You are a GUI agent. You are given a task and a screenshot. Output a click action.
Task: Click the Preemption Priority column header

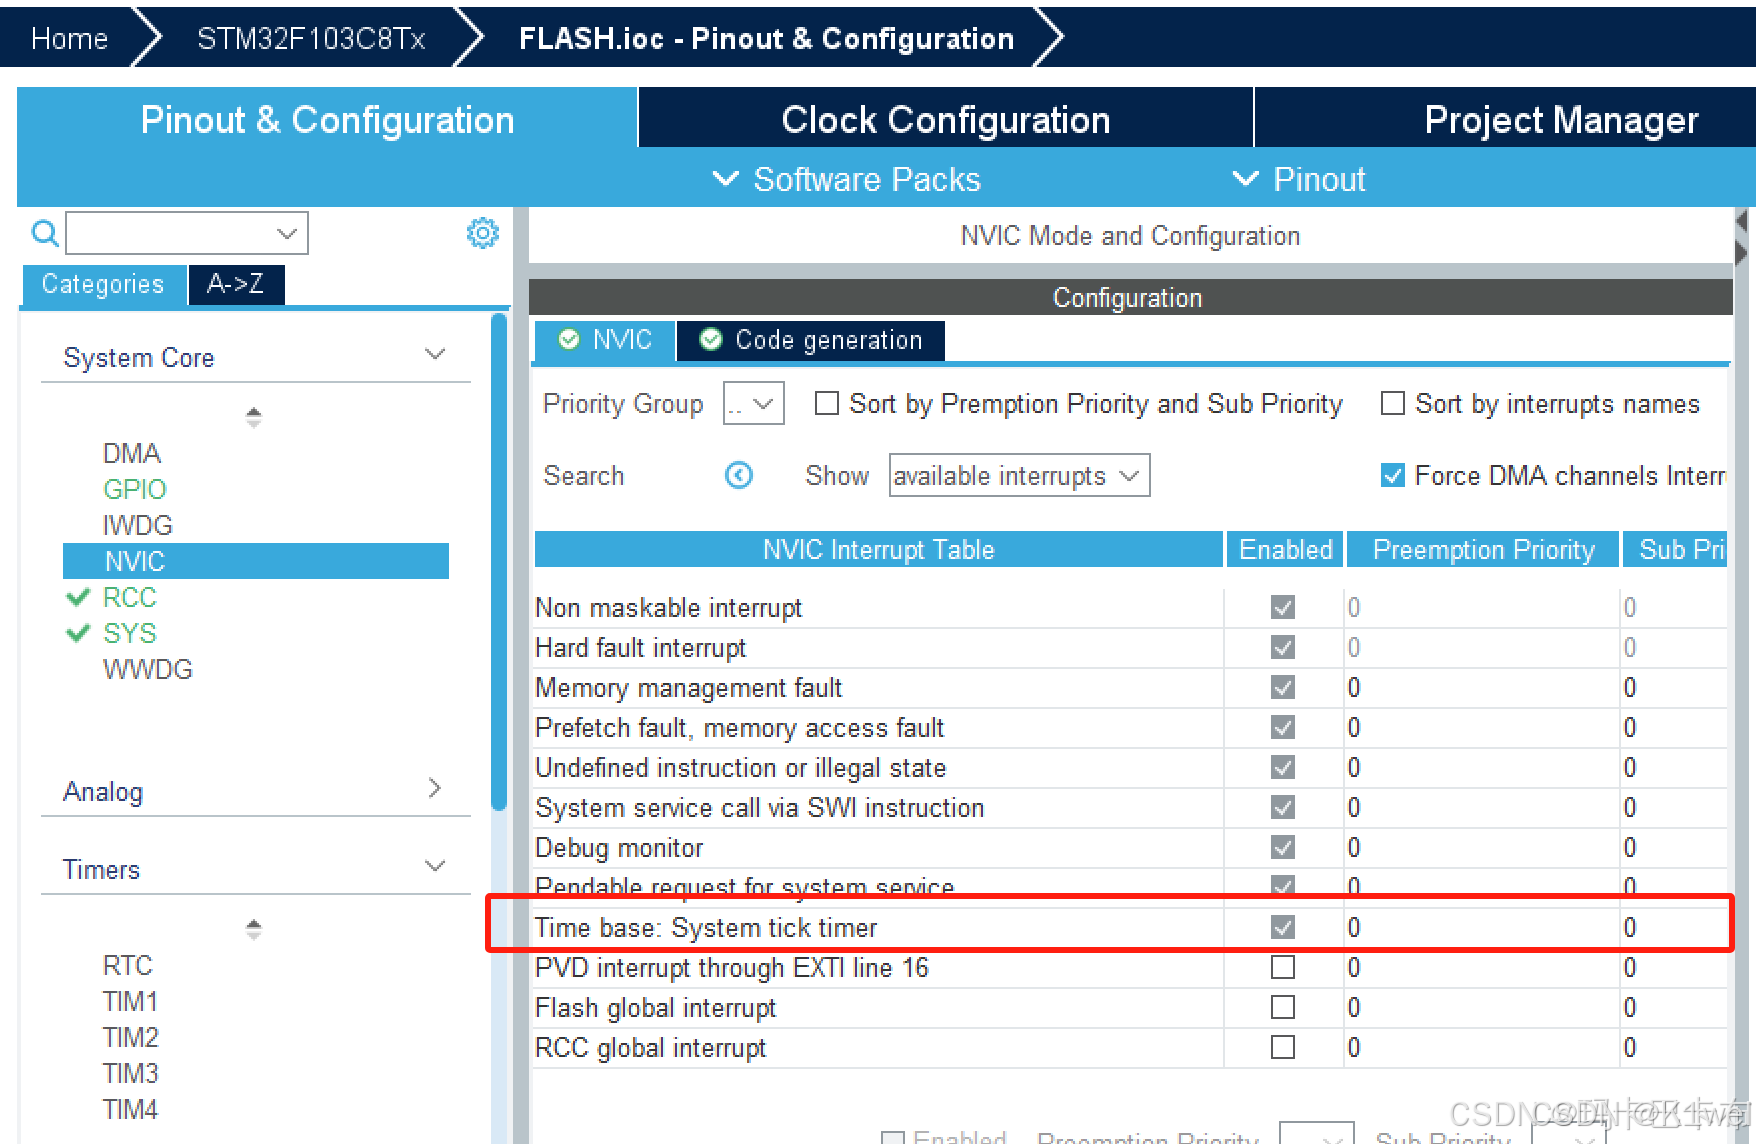(x=1483, y=550)
